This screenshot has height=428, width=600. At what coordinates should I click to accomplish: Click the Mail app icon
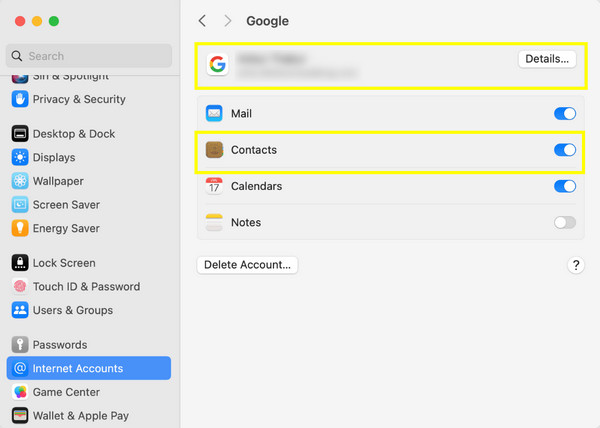click(x=214, y=114)
